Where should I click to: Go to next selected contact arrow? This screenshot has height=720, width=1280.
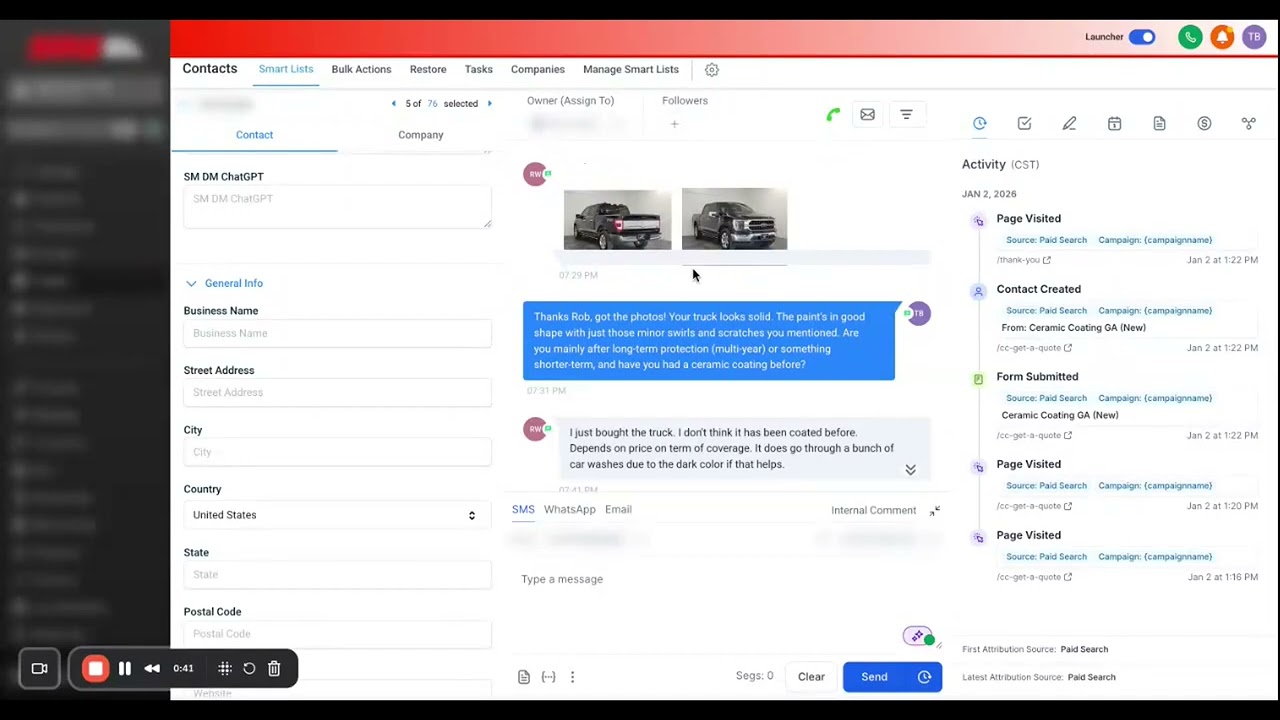tap(489, 104)
